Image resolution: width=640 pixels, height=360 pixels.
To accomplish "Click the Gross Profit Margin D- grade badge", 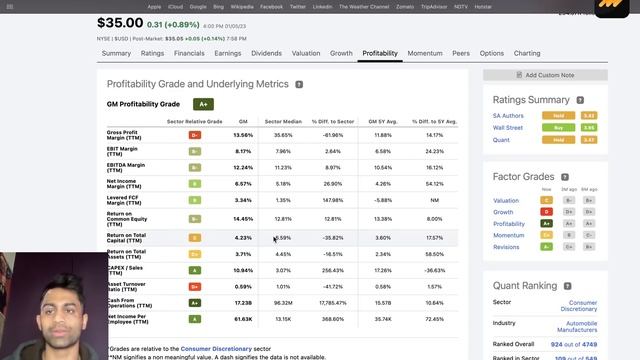I will 195,135.
